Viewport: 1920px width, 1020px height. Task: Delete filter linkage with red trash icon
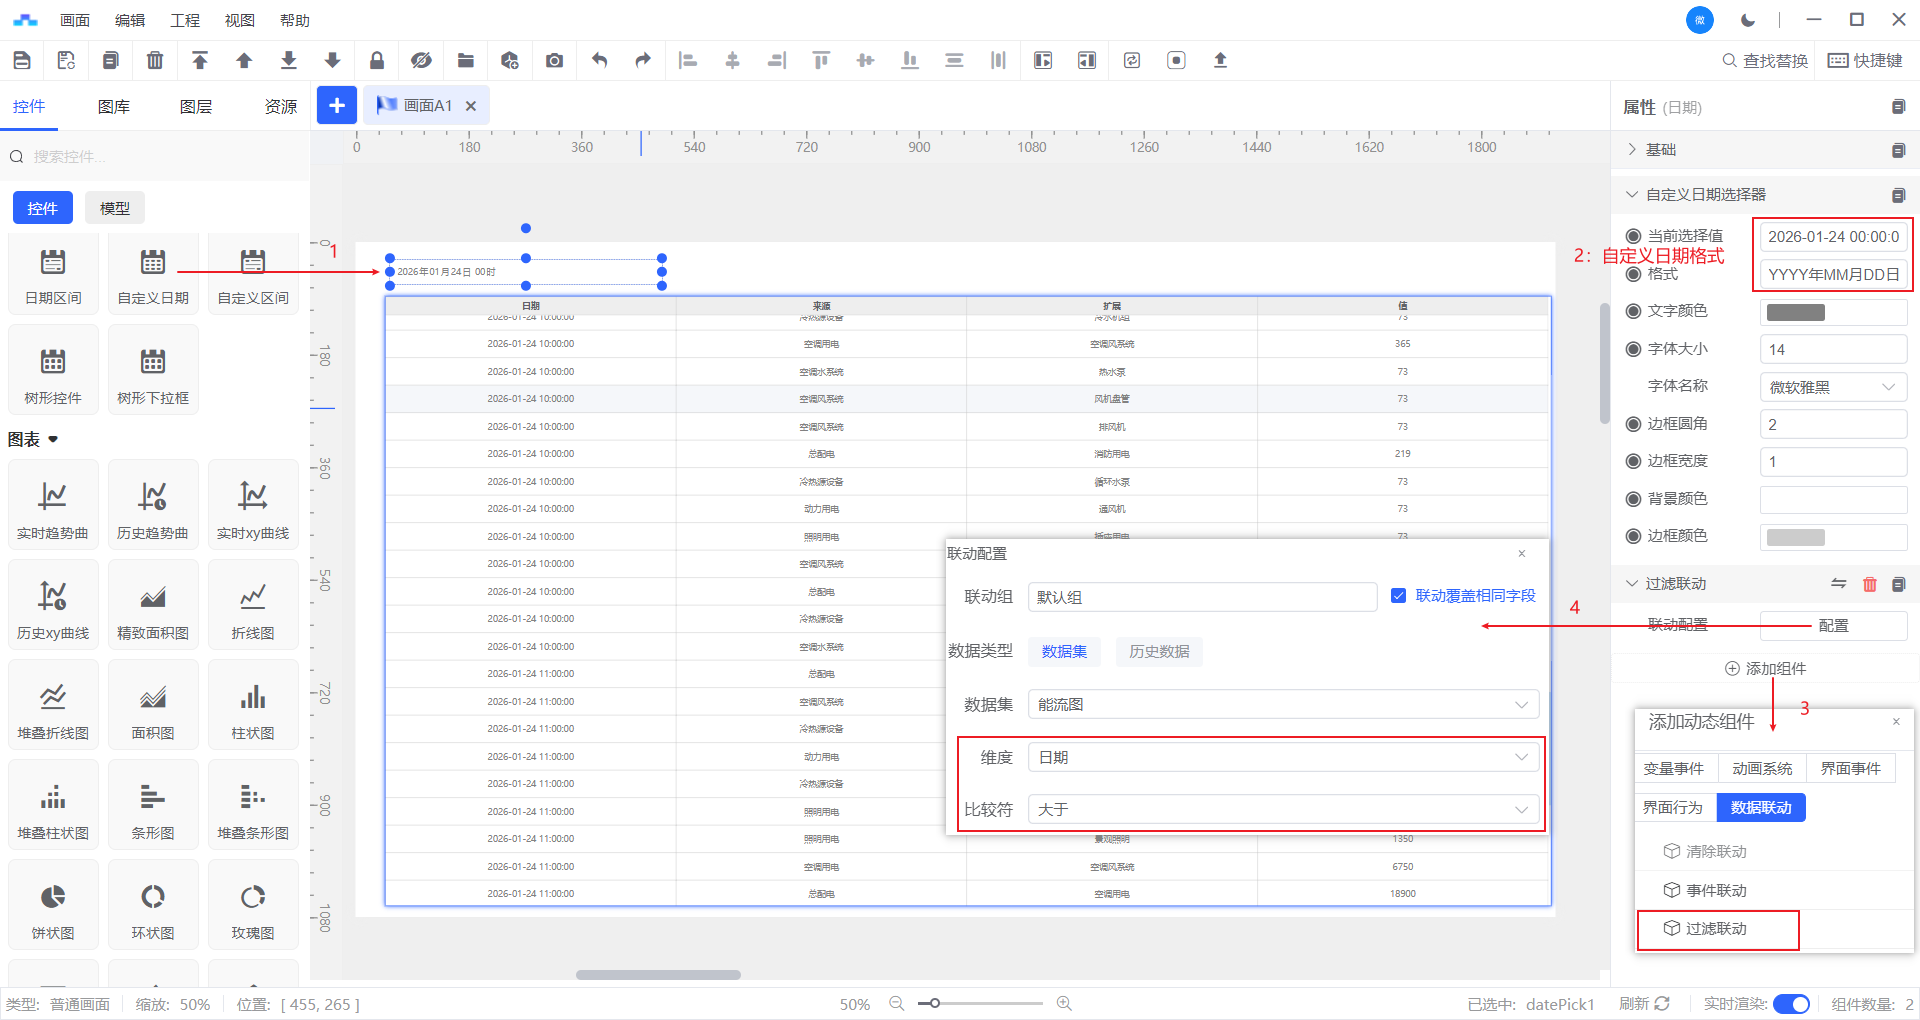pos(1869,584)
